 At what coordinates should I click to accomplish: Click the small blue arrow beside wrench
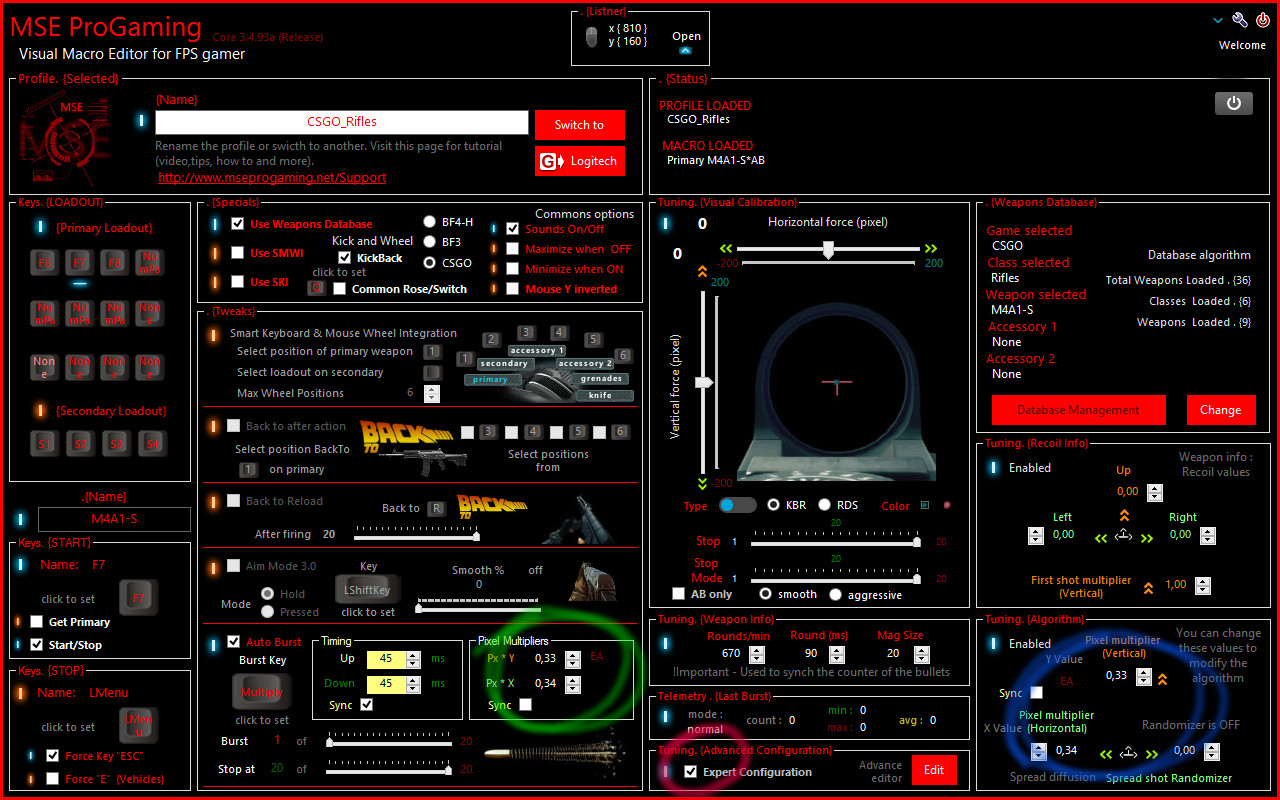tap(1218, 20)
